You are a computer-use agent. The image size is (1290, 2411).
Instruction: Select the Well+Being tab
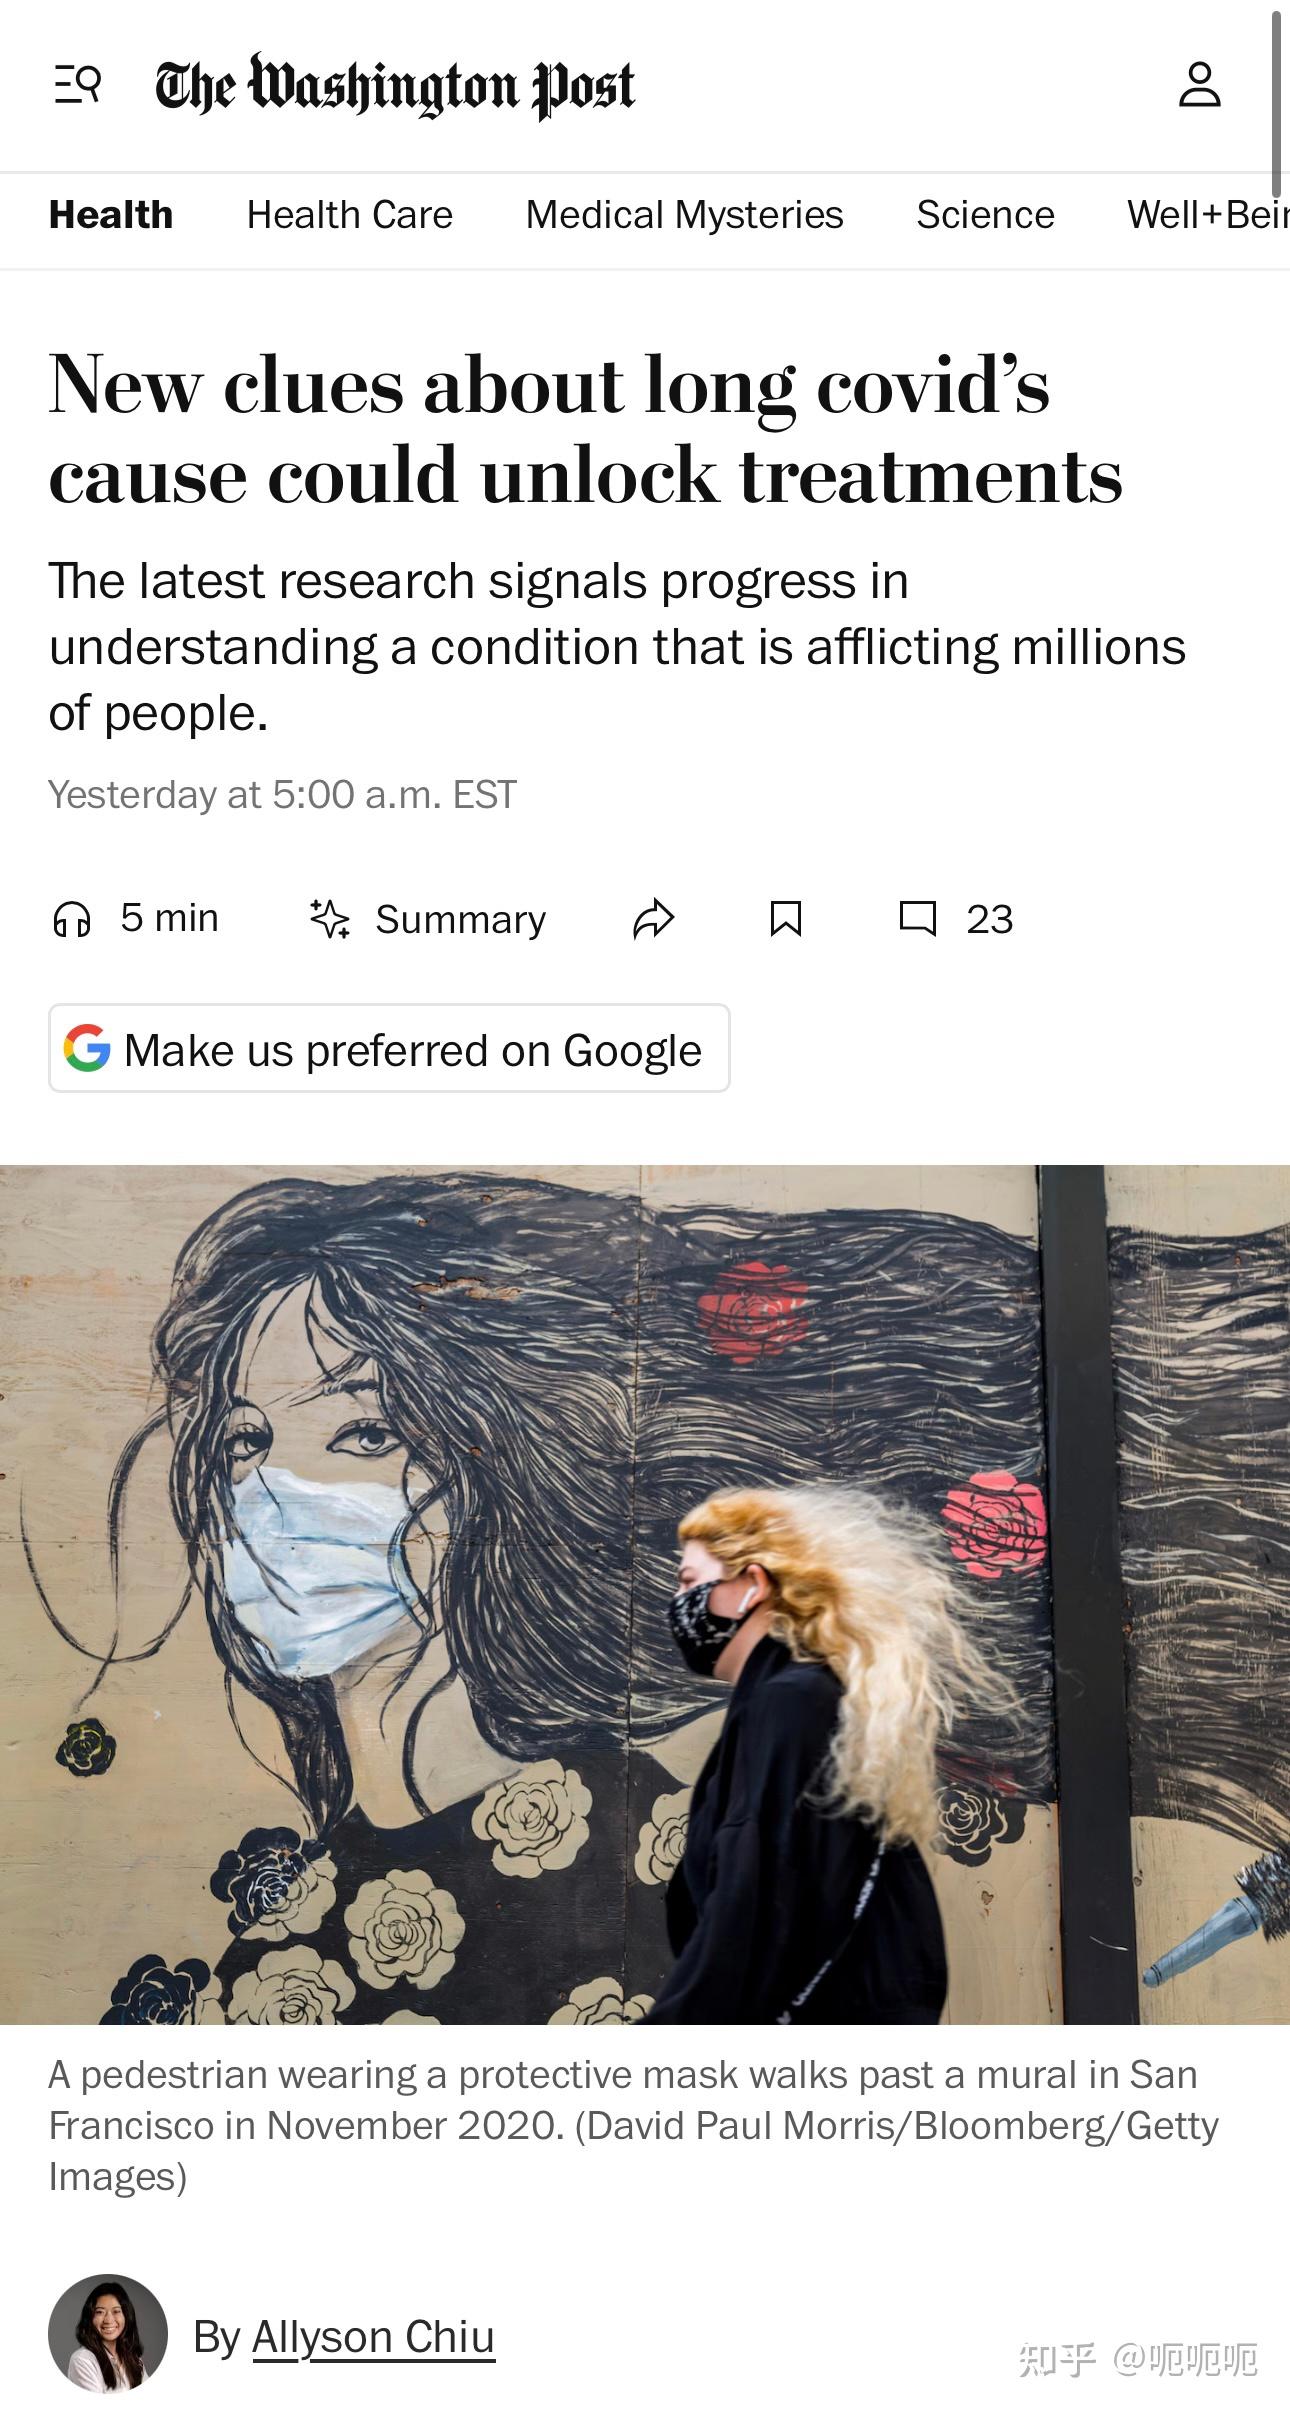coord(1208,215)
